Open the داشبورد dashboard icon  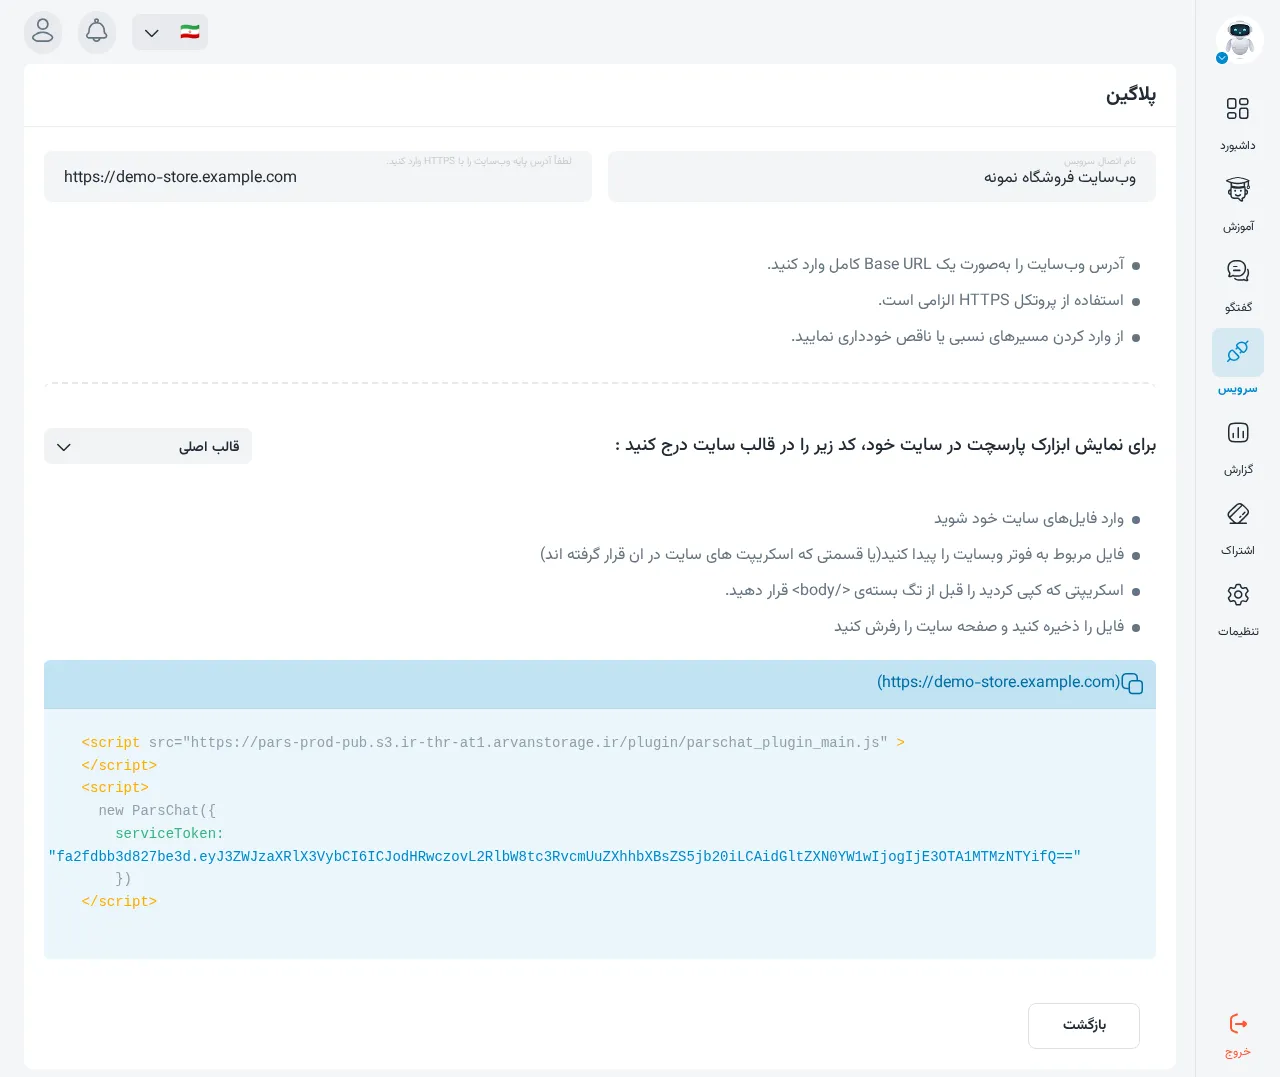(1238, 109)
